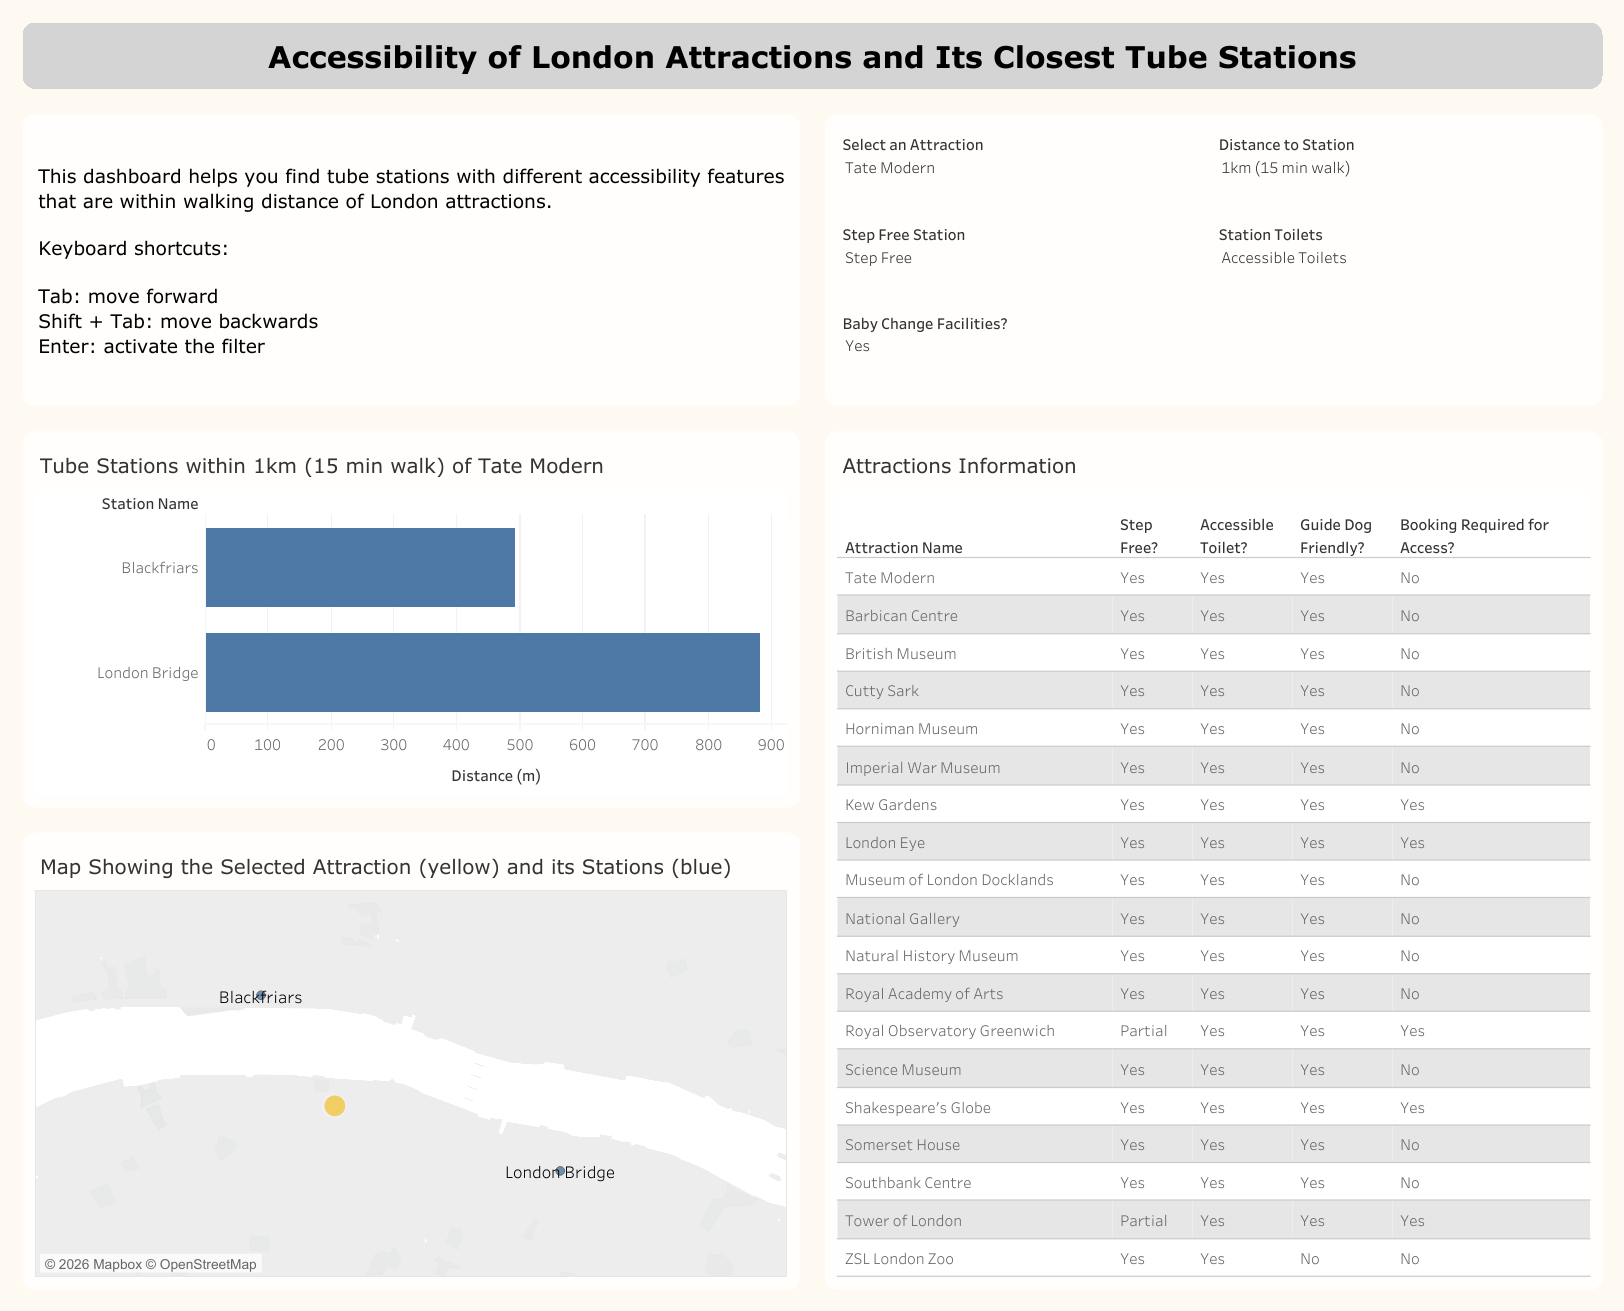Select Shakespeare's Globe in attractions table
1624x1311 pixels.
[917, 1108]
